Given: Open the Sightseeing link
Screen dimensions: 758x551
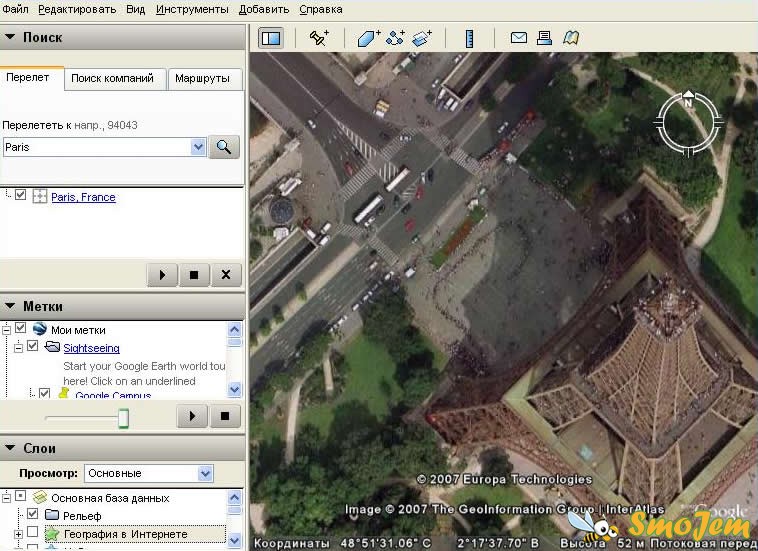Looking at the screenshot, I should pos(91,348).
